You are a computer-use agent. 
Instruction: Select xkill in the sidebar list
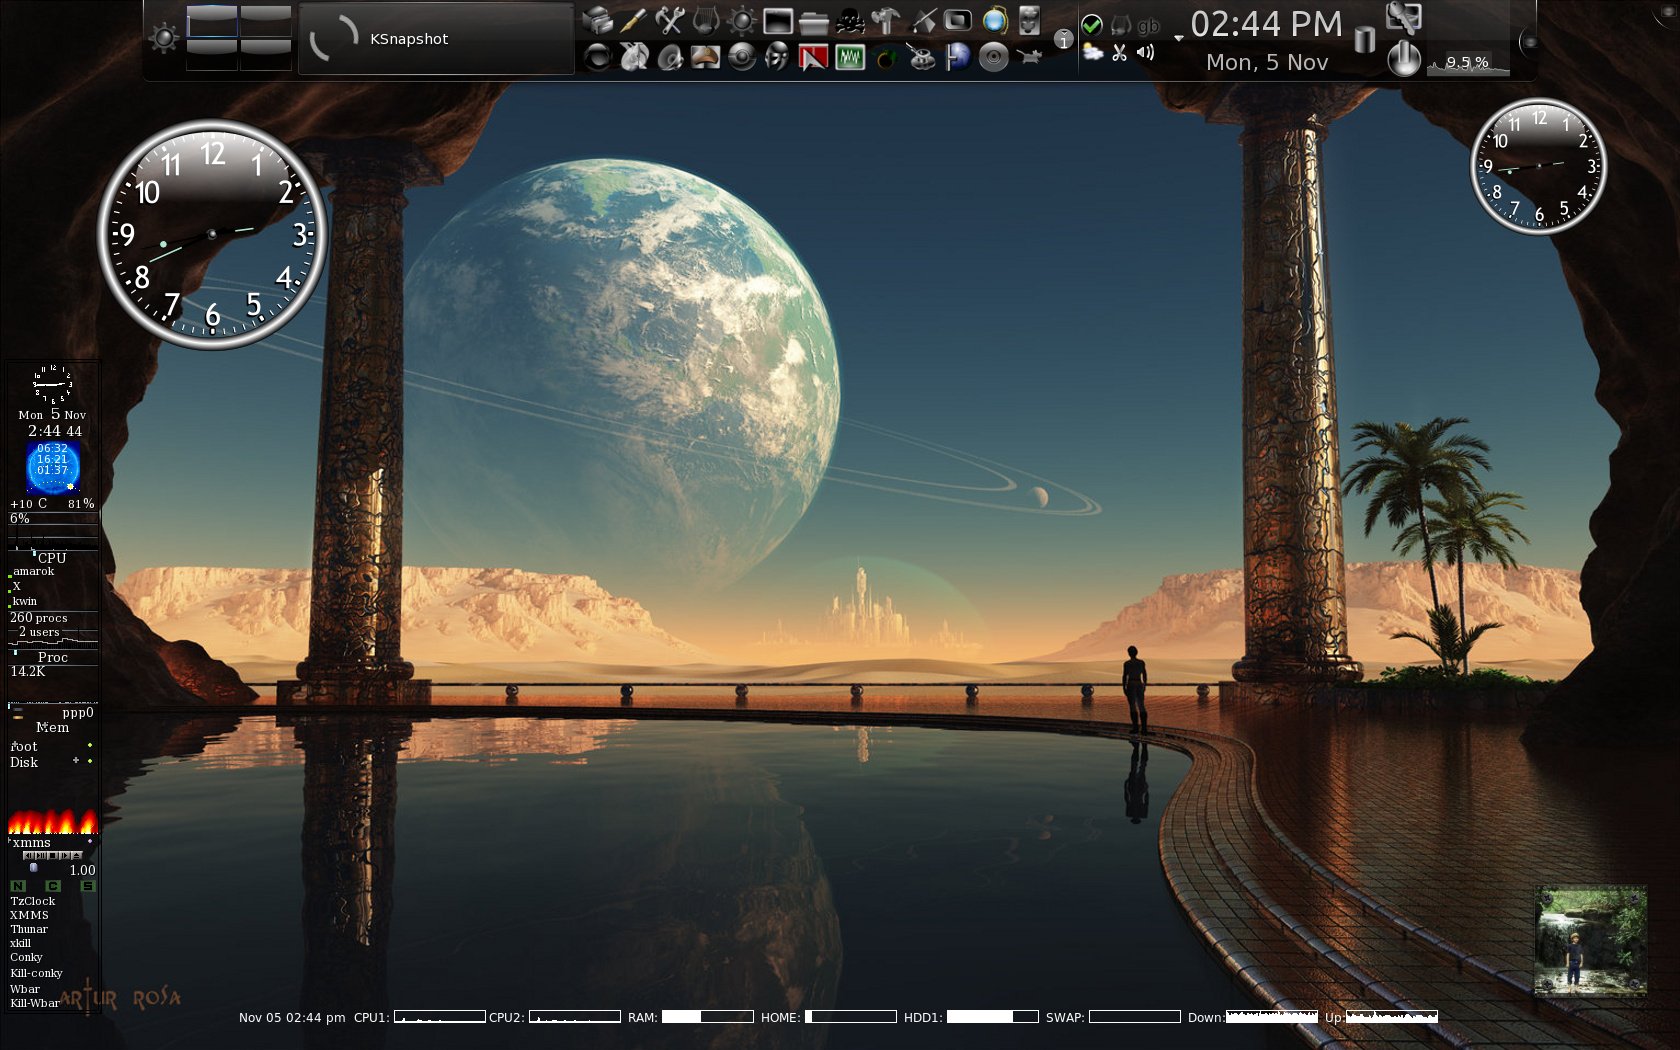[x=20, y=943]
